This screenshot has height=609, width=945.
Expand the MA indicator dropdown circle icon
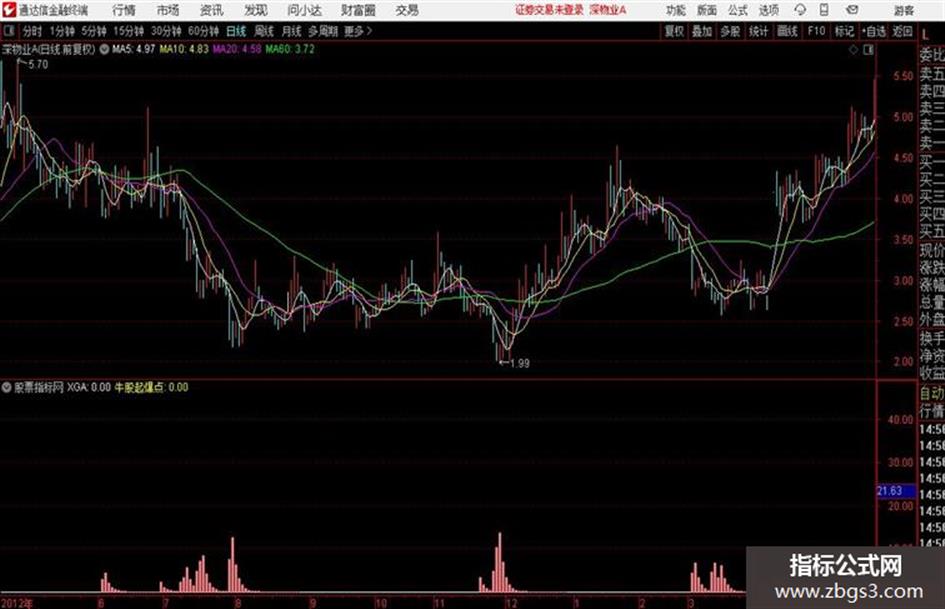click(x=104, y=49)
